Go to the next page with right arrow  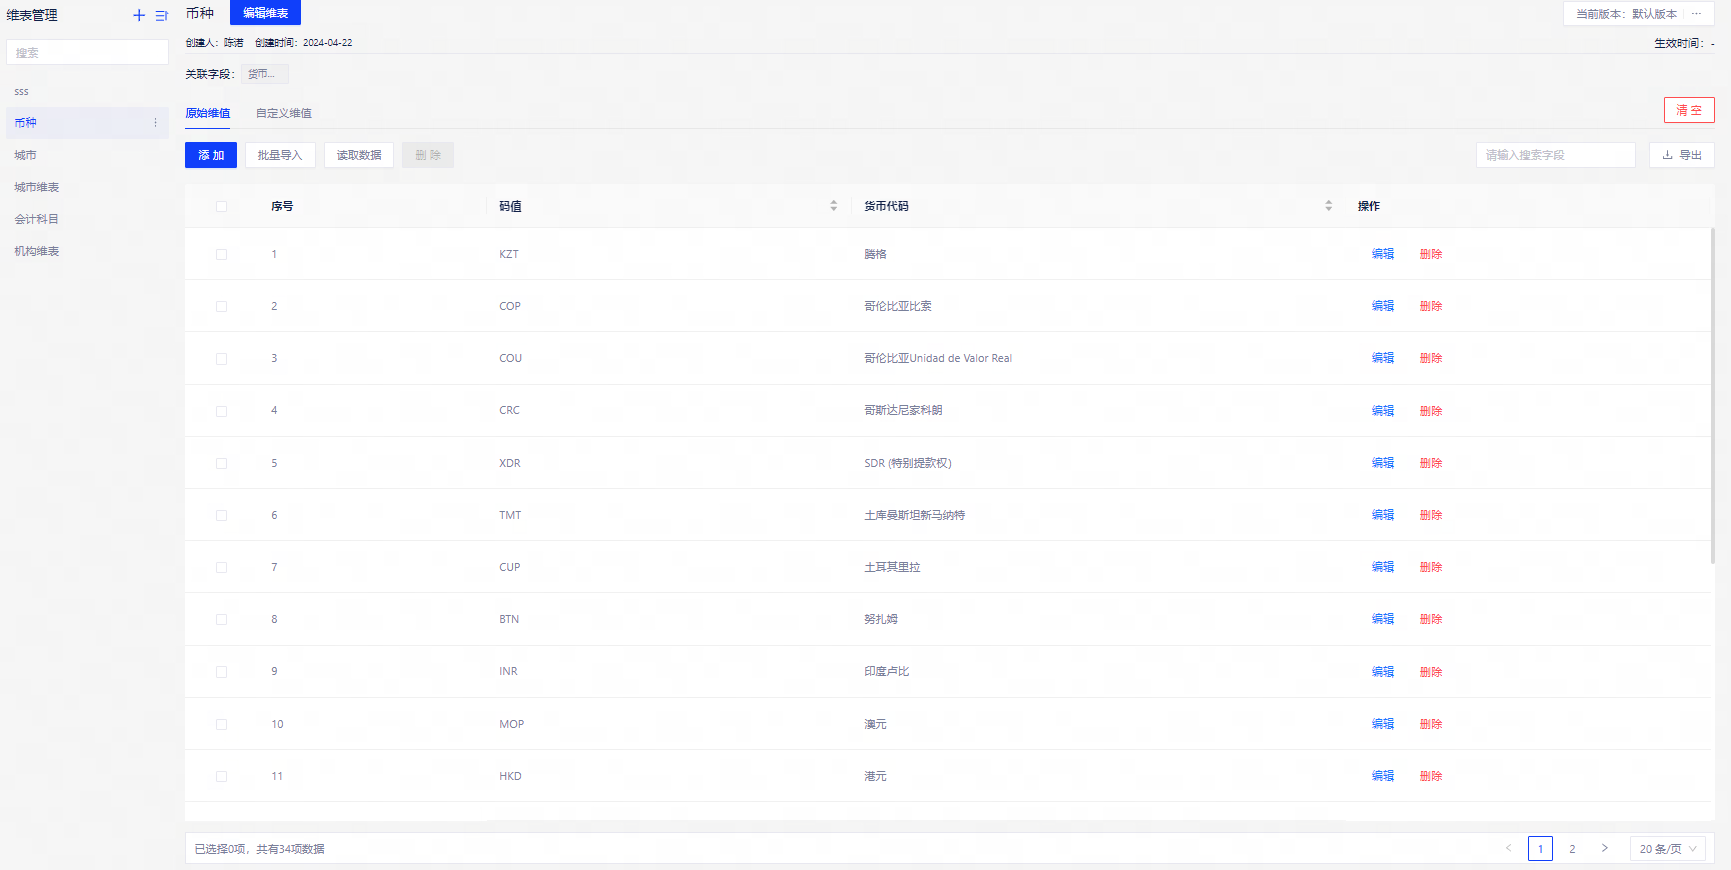click(x=1604, y=849)
